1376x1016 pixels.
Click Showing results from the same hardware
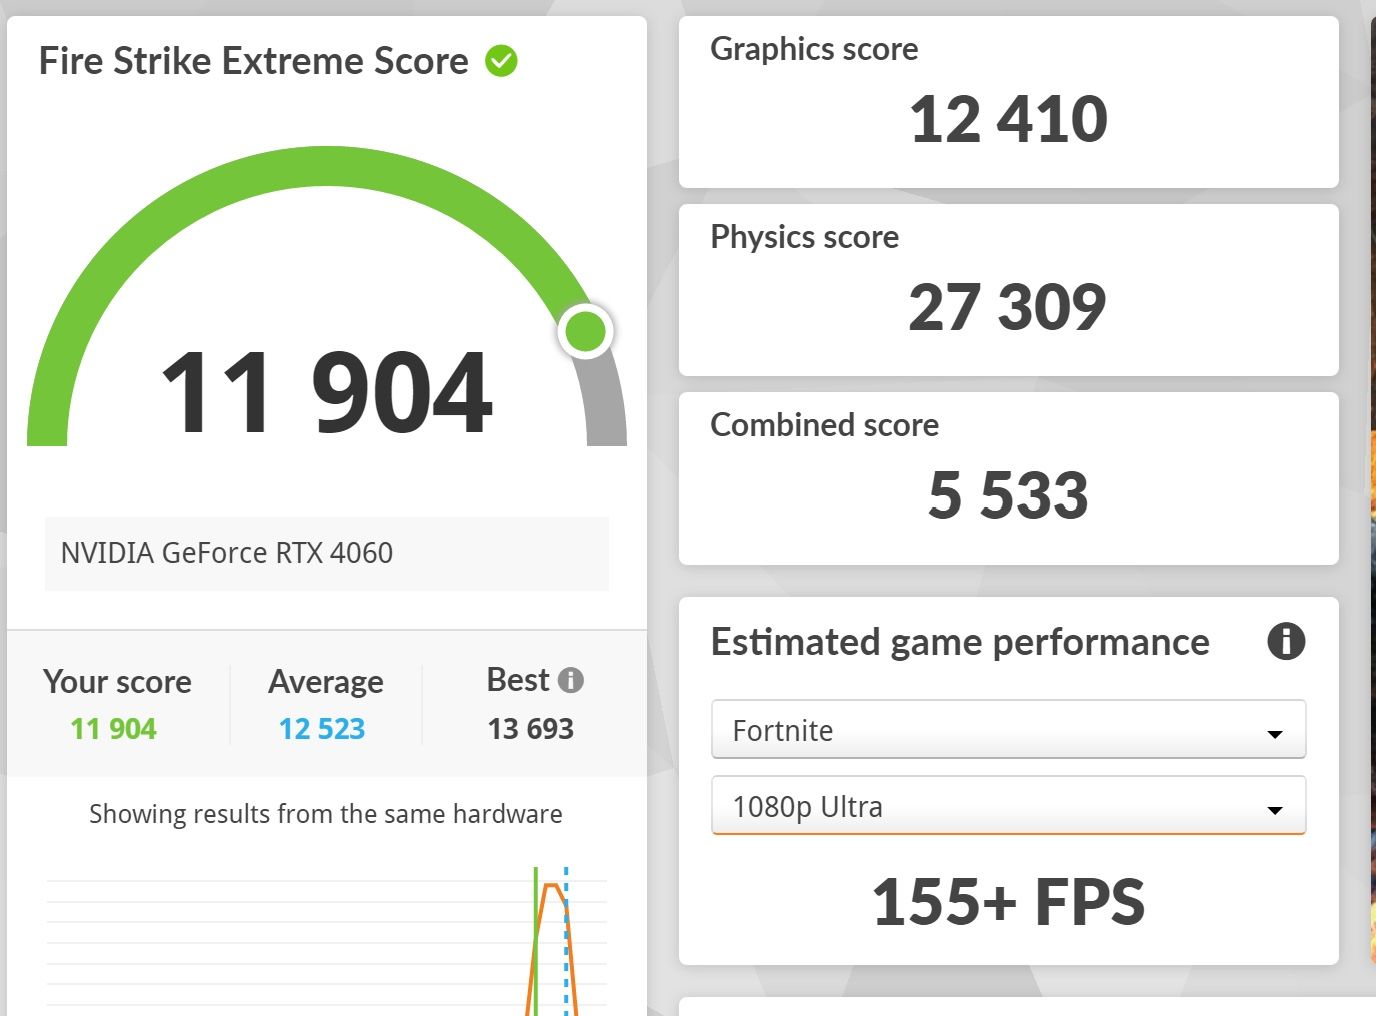click(x=326, y=814)
